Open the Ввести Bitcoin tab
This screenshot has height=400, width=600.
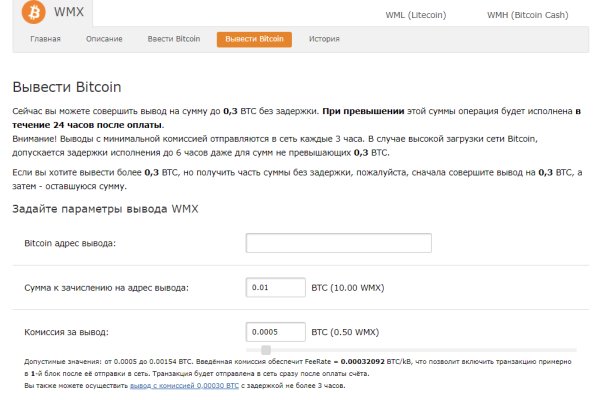coord(174,39)
